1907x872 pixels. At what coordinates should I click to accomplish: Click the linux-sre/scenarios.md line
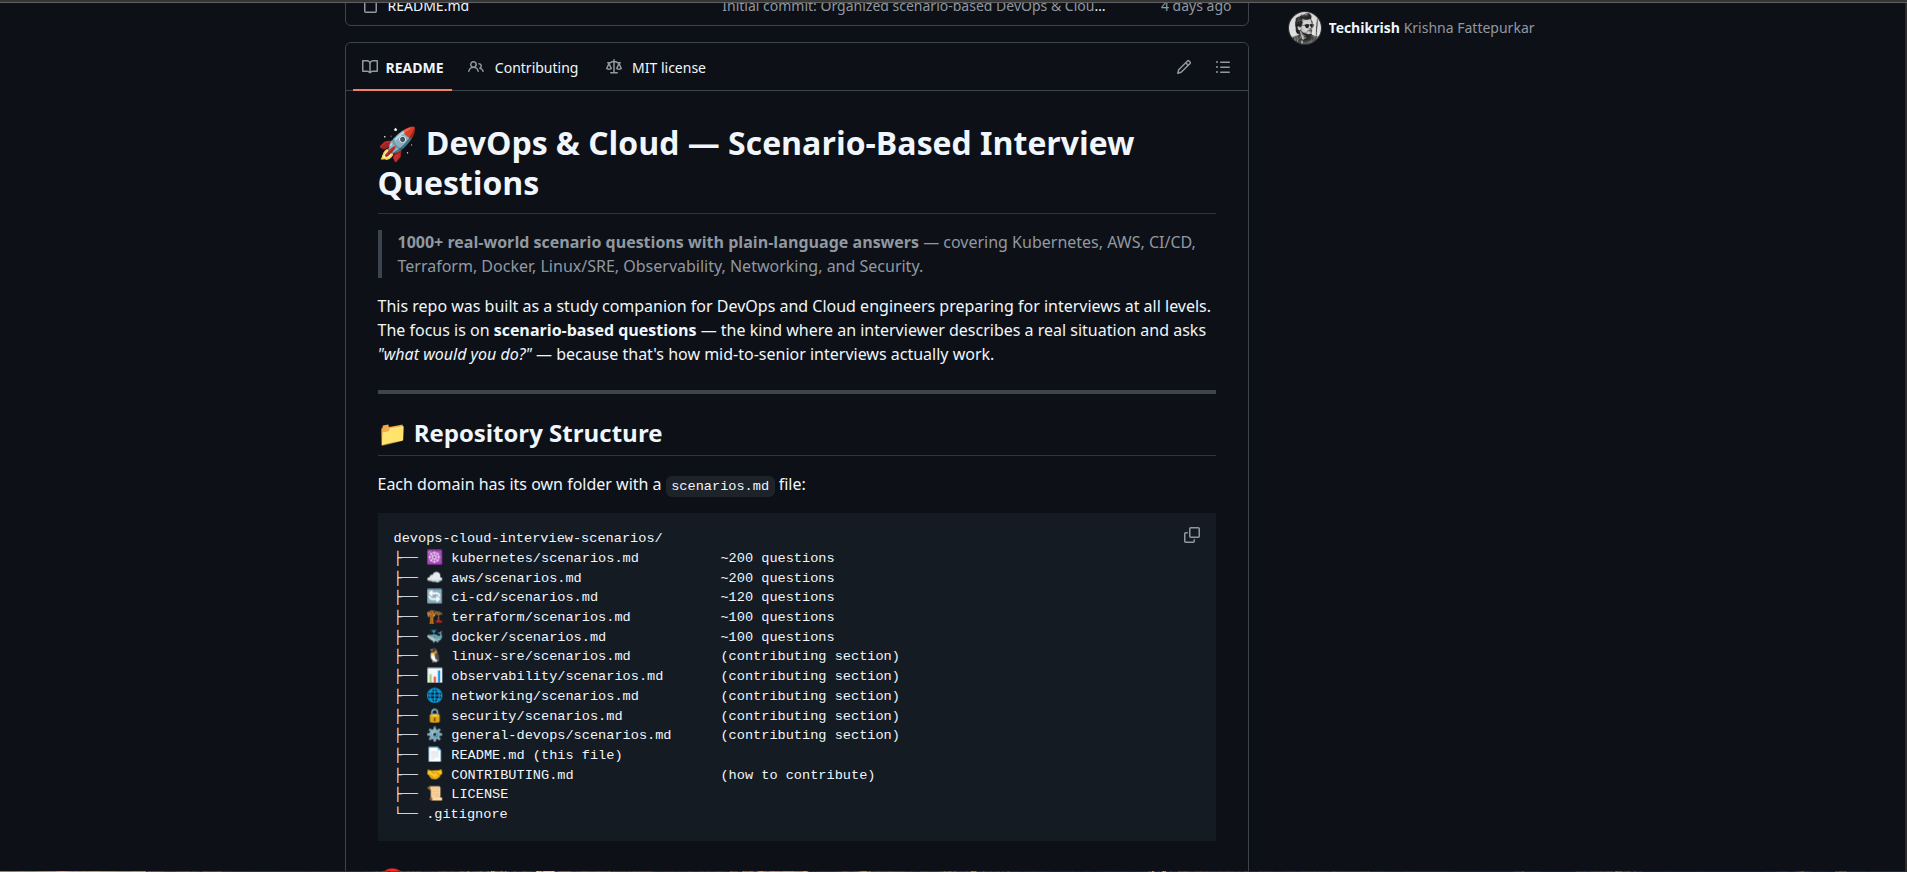tap(541, 656)
